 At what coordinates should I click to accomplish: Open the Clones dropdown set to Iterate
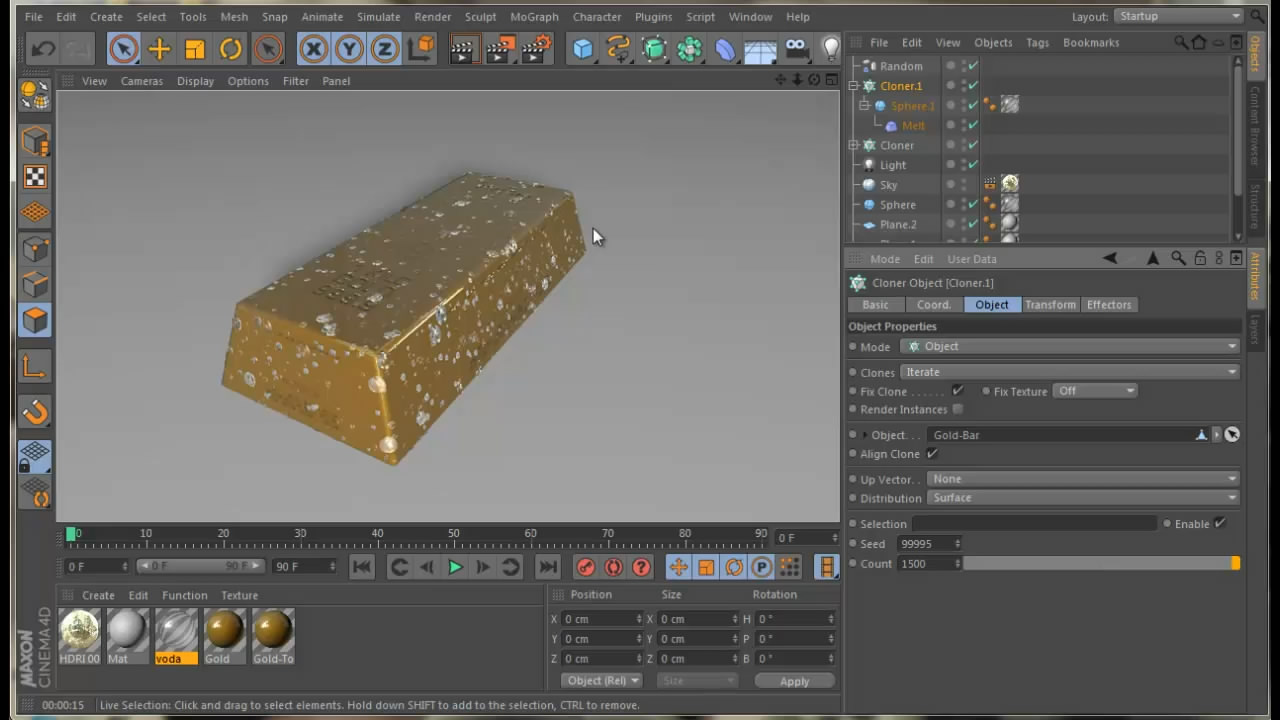1070,372
